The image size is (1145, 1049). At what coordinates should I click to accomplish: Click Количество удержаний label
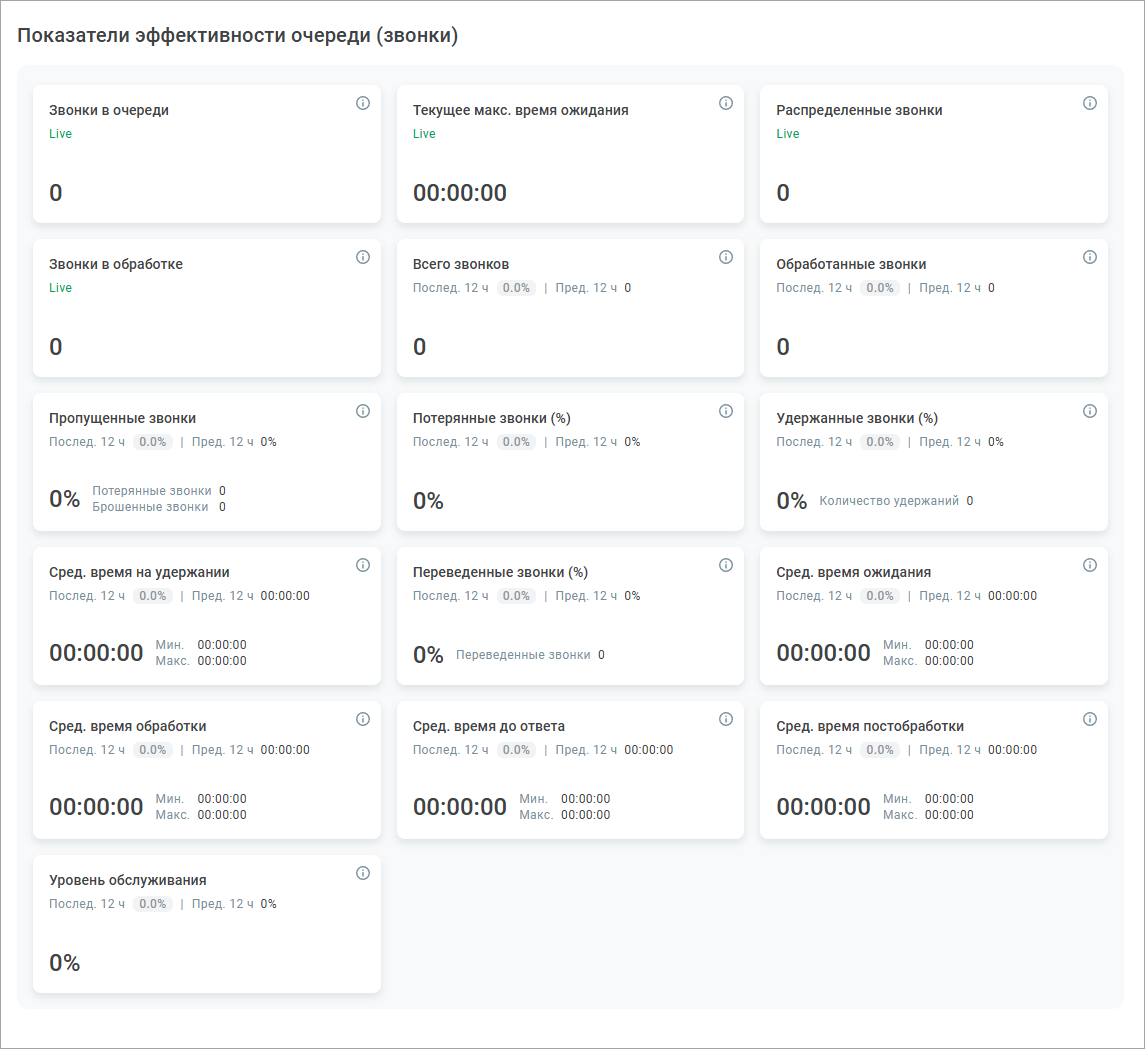click(889, 501)
